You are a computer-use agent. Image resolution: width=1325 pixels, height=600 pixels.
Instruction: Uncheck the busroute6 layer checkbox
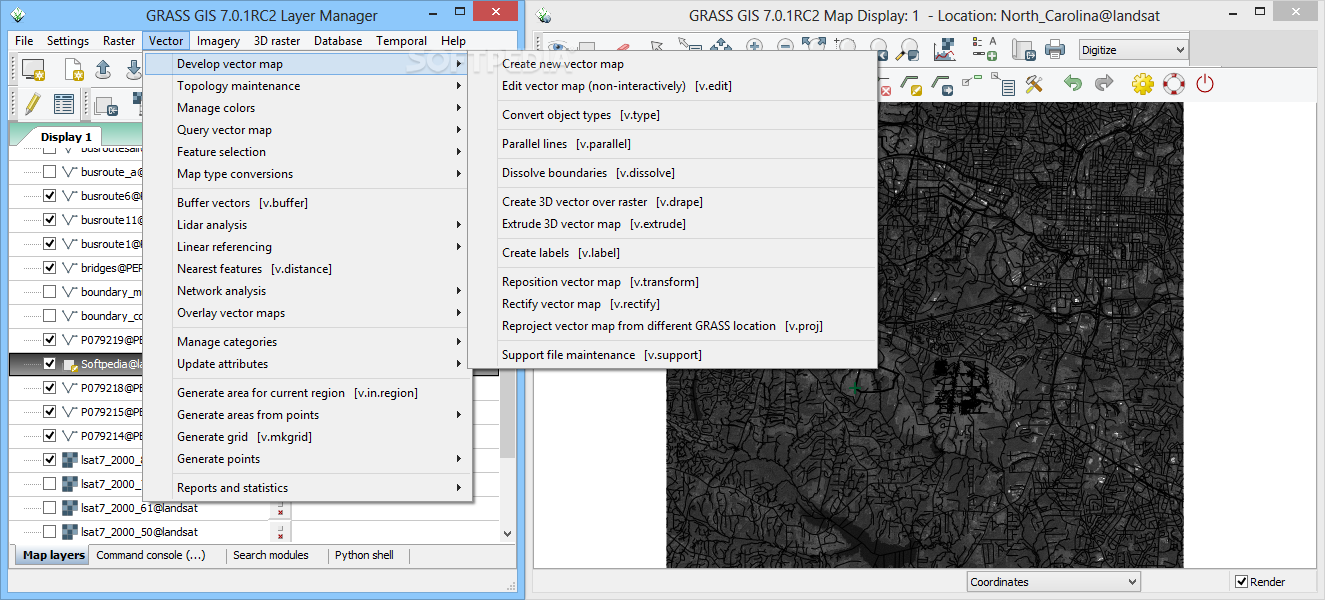49,196
